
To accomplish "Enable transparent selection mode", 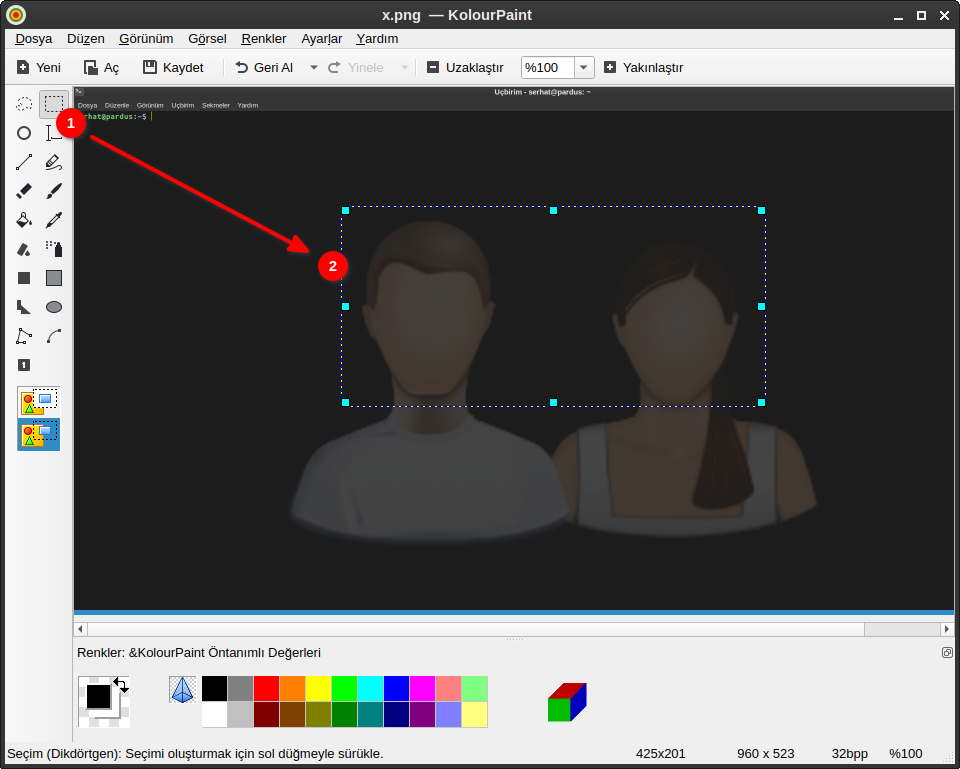I will tap(39, 434).
